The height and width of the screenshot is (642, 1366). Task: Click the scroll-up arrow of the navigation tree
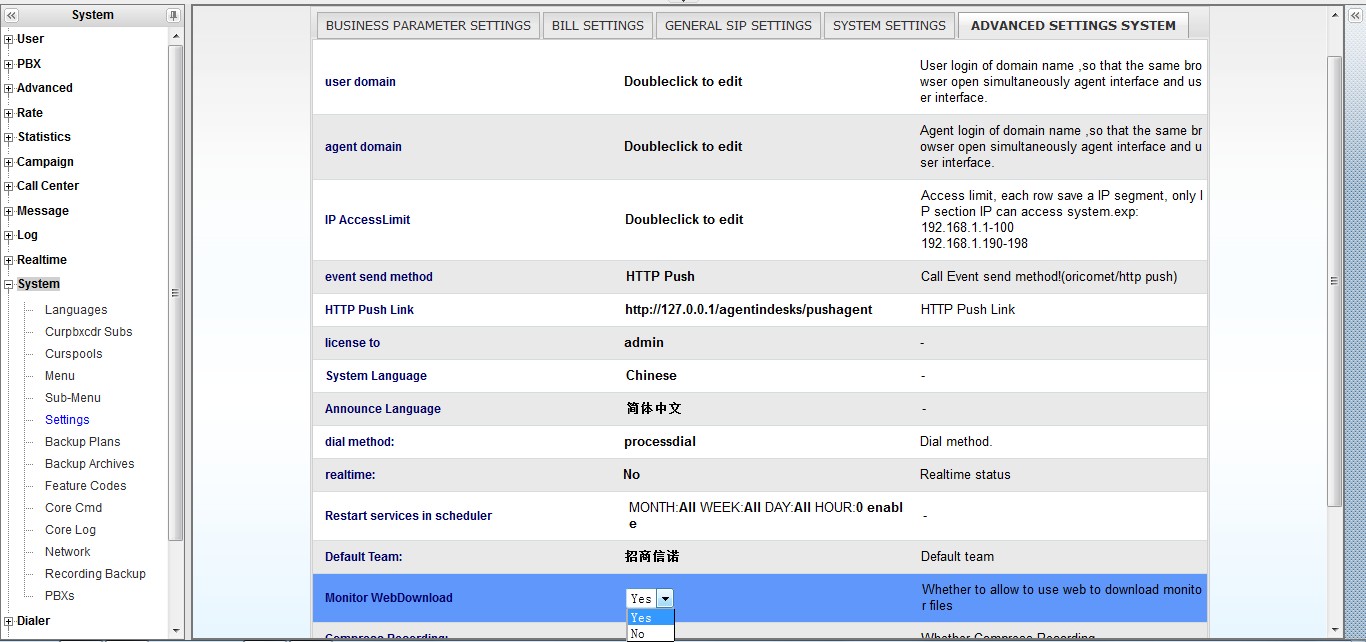coord(176,36)
